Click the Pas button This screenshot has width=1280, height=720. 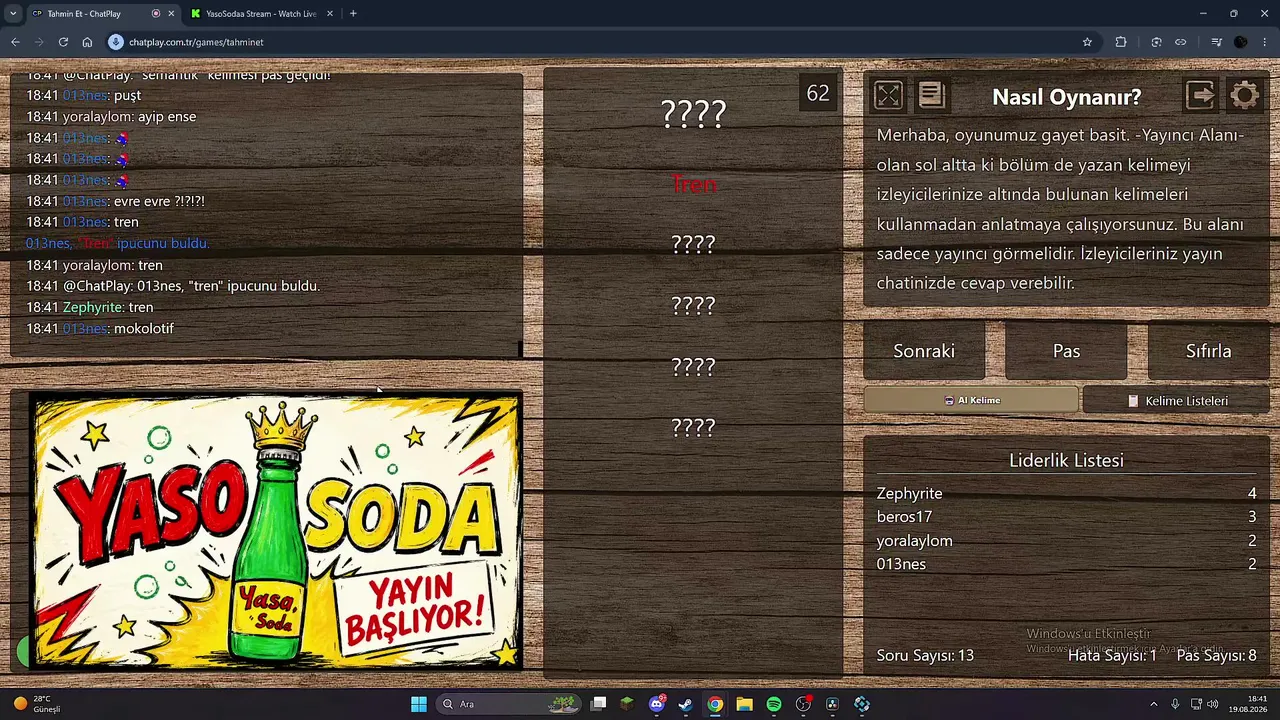coord(1066,351)
